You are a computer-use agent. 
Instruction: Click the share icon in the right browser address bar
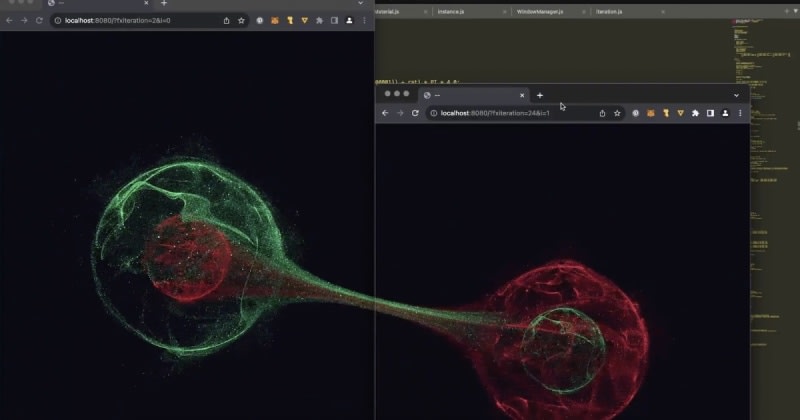(602, 113)
